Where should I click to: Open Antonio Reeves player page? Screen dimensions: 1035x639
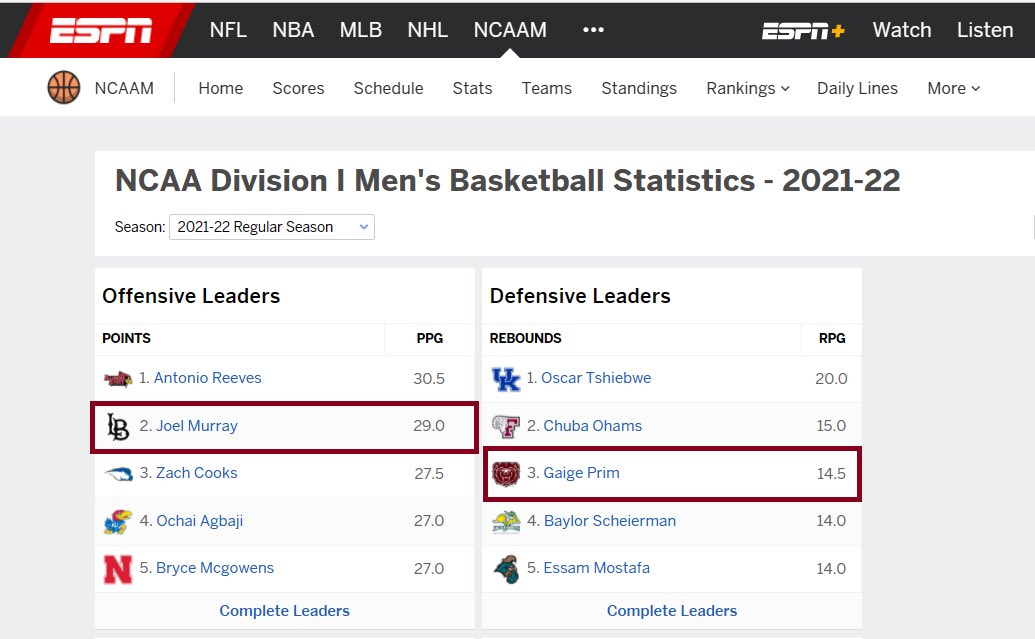(x=207, y=378)
